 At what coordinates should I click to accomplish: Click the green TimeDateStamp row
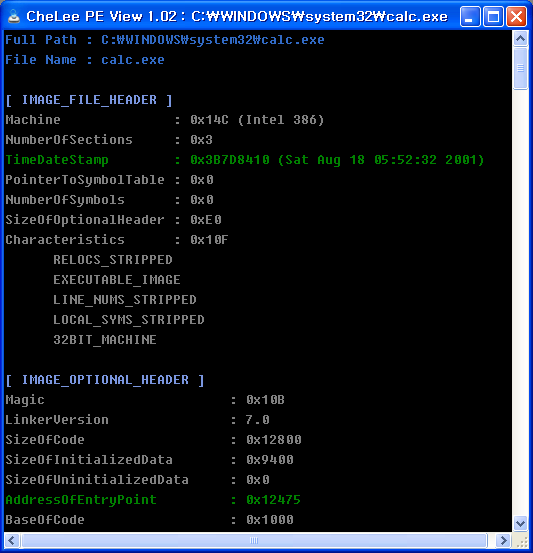[245, 160]
